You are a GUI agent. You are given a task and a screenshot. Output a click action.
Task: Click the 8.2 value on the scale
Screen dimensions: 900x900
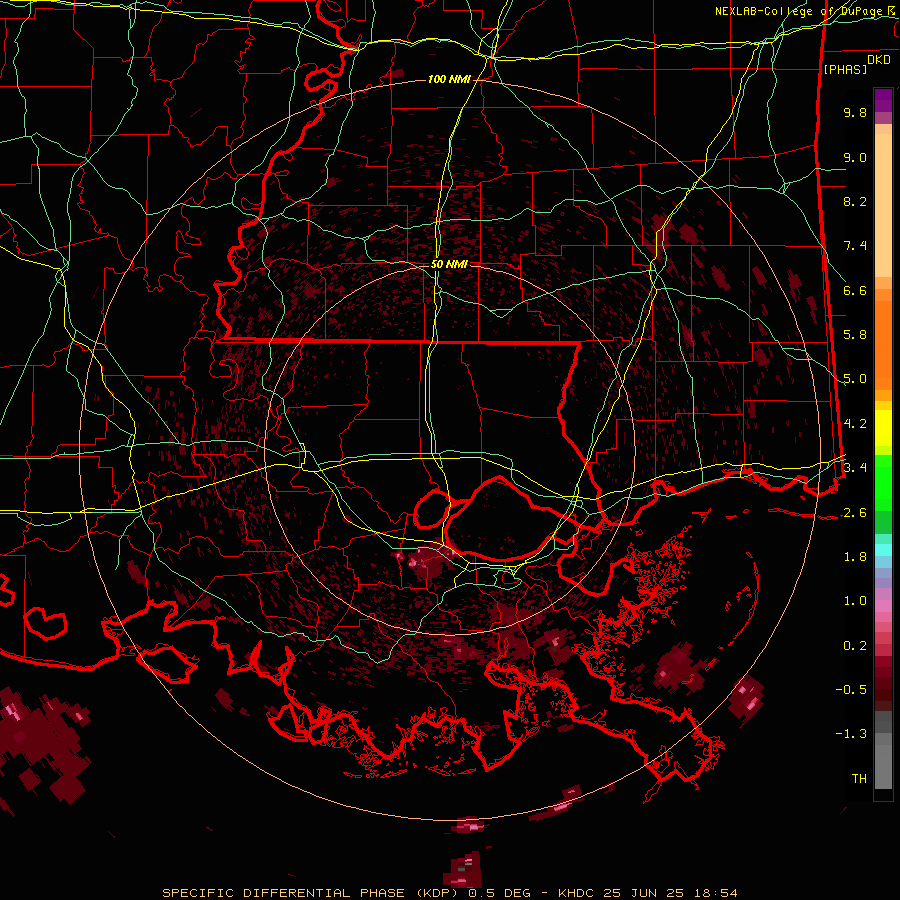coord(855,201)
